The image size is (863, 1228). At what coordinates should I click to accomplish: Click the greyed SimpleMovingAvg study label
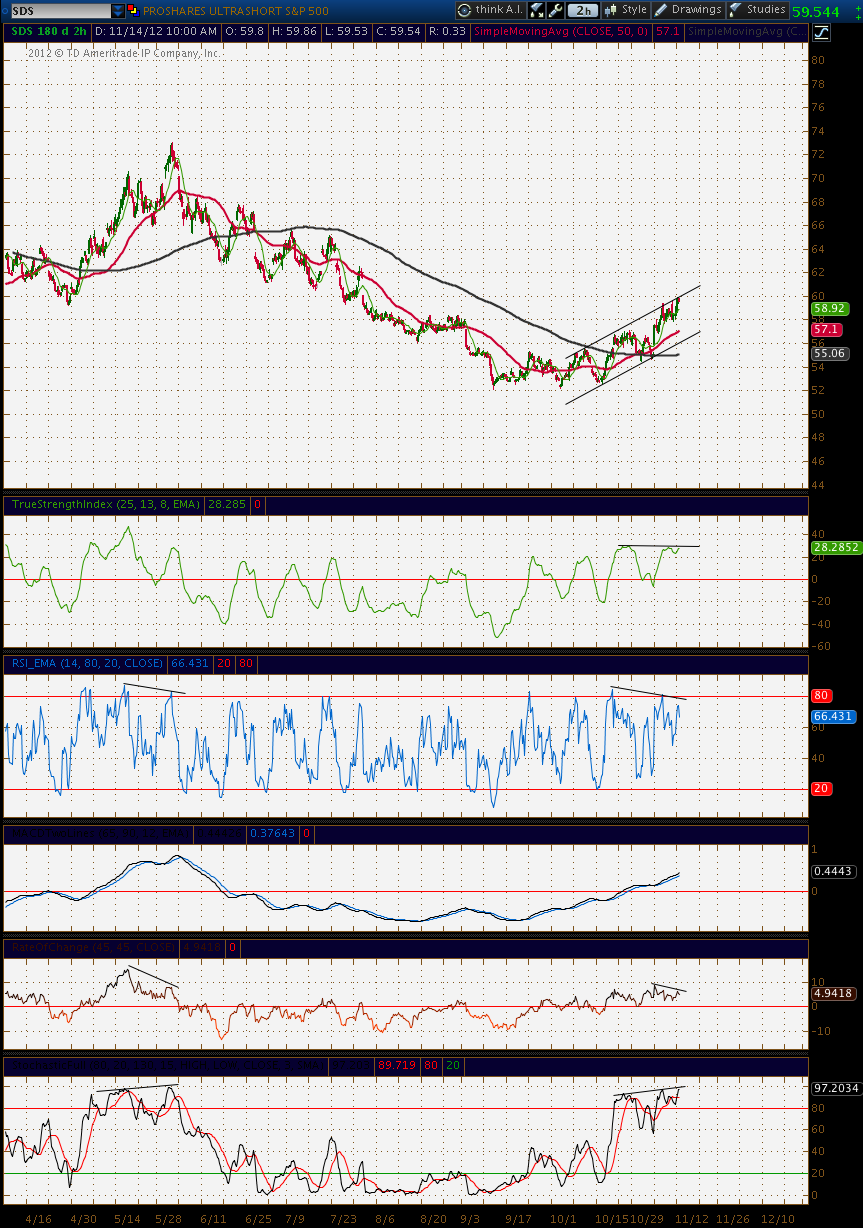pos(745,32)
